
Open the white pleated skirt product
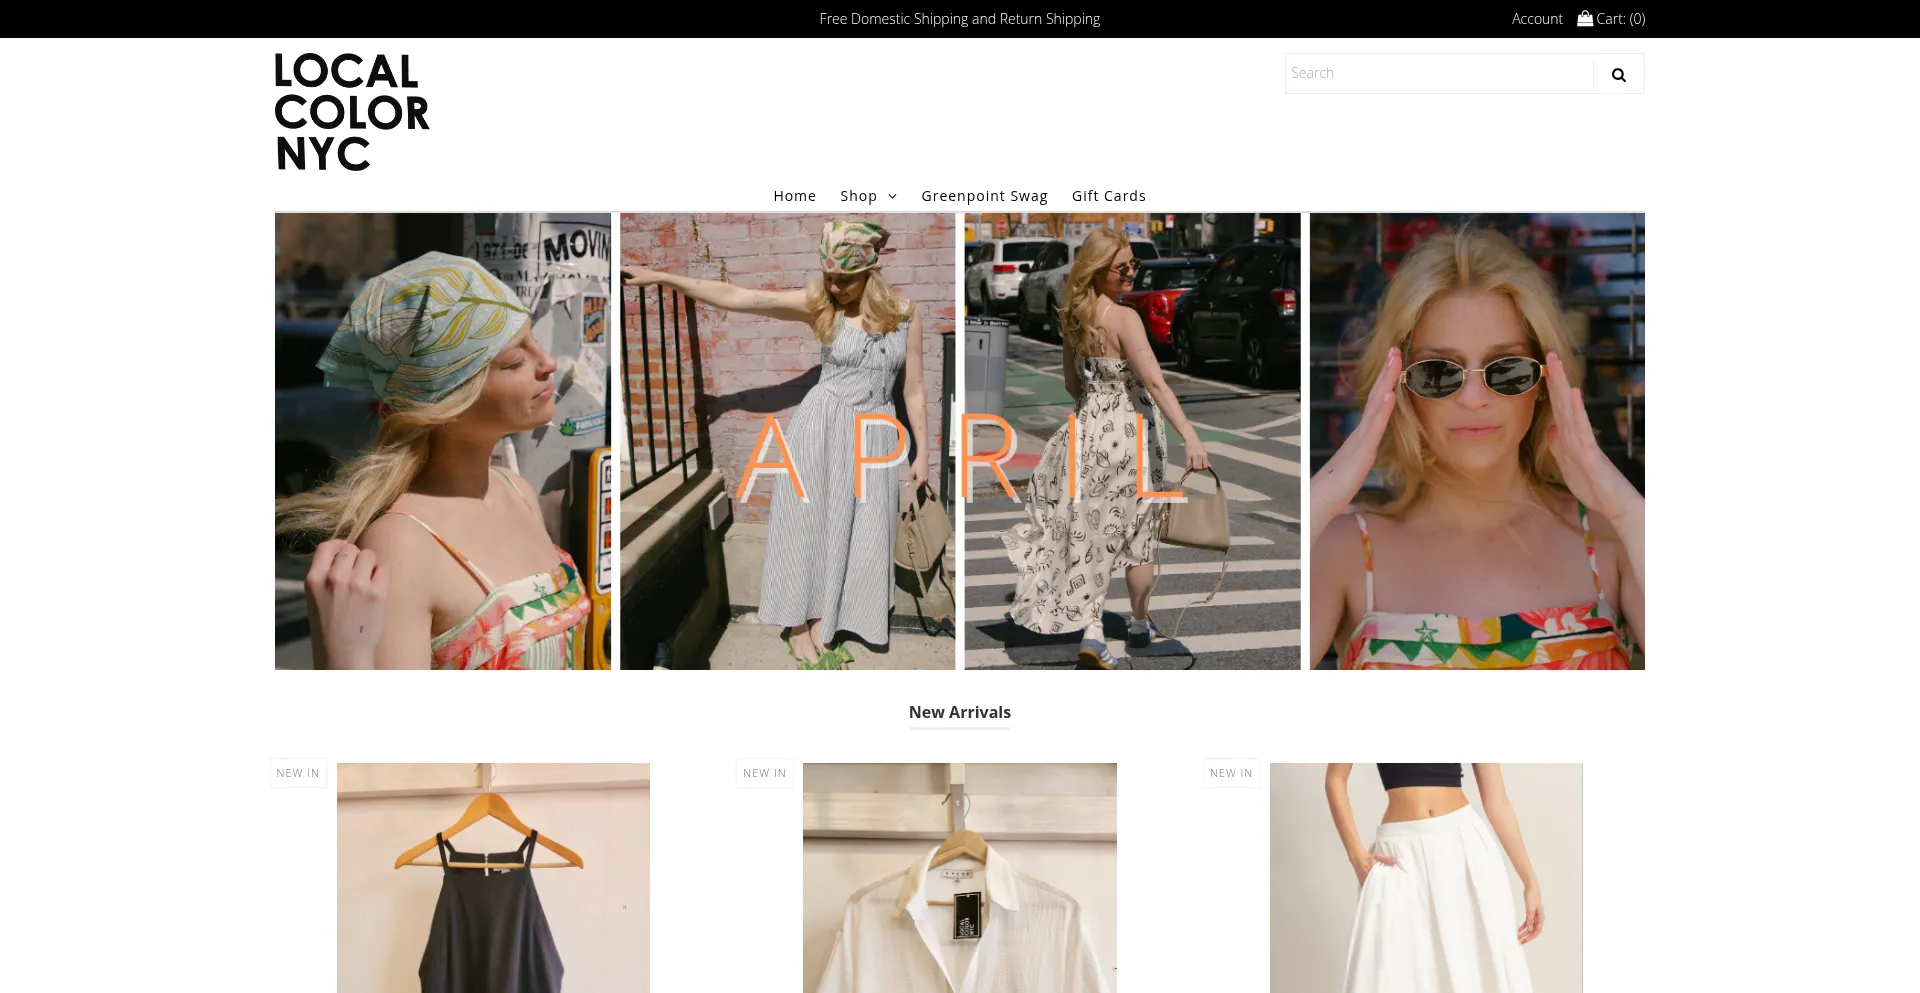coord(1426,878)
